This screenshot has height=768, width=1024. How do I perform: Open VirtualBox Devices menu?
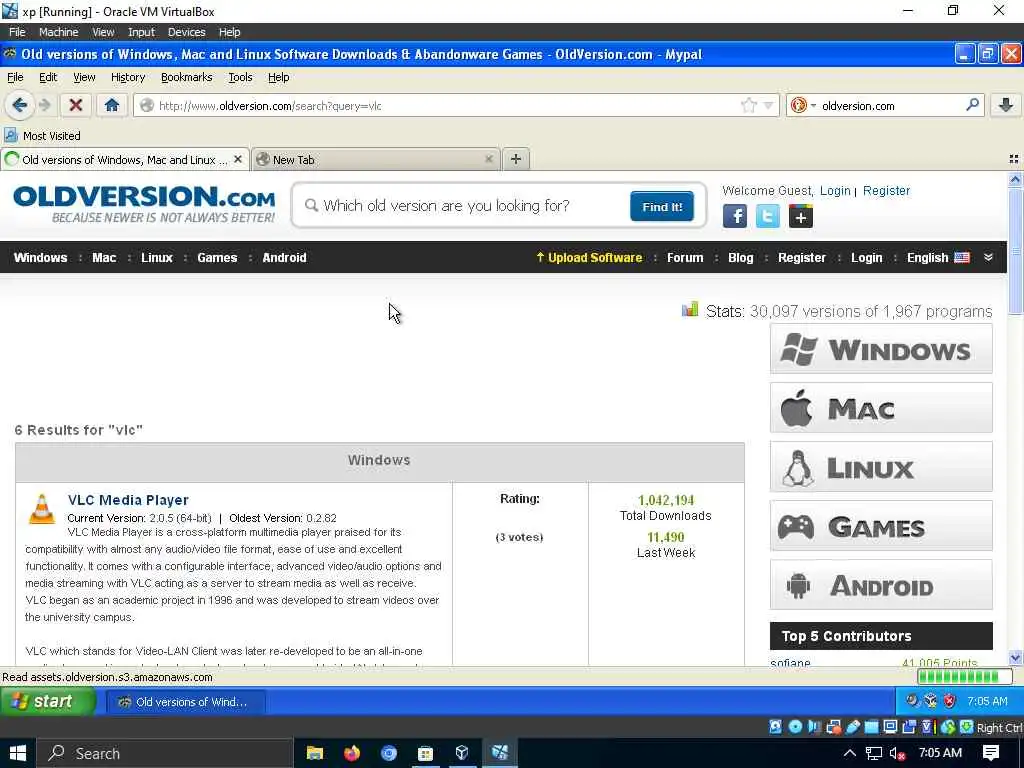(186, 32)
